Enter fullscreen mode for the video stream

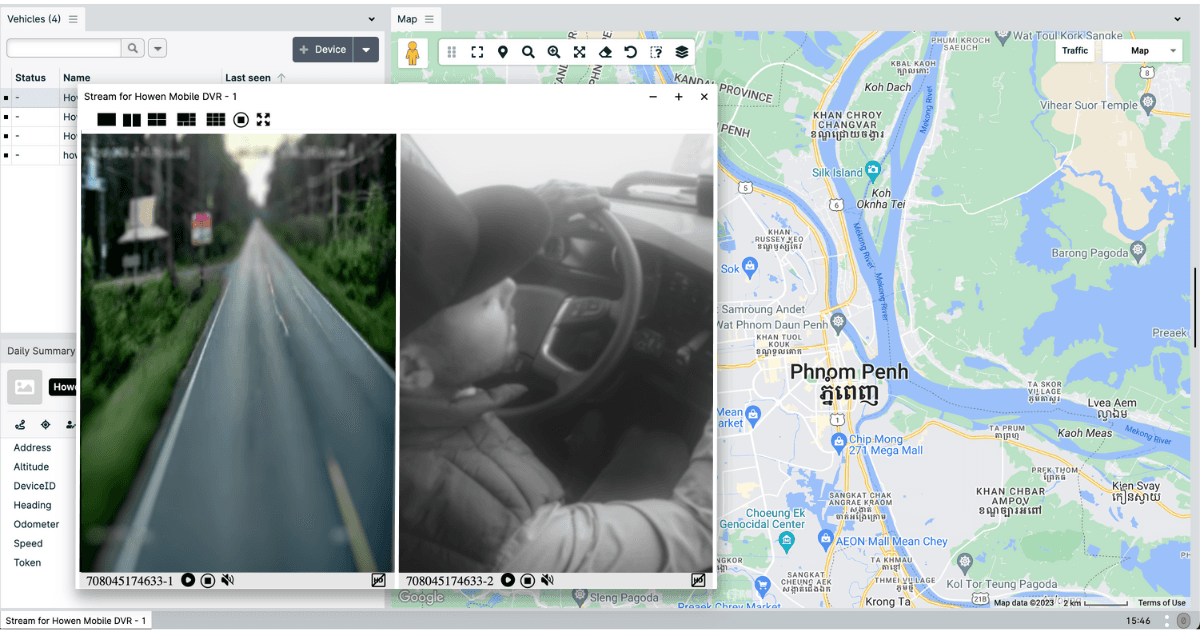coord(263,119)
